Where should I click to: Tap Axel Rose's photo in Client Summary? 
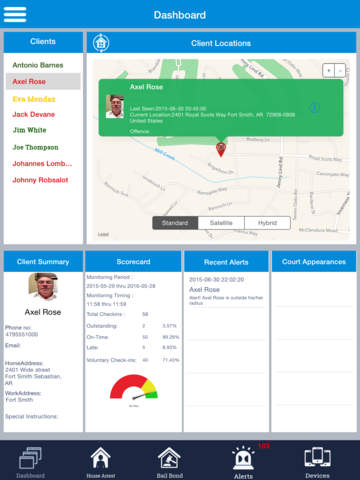coord(43,286)
